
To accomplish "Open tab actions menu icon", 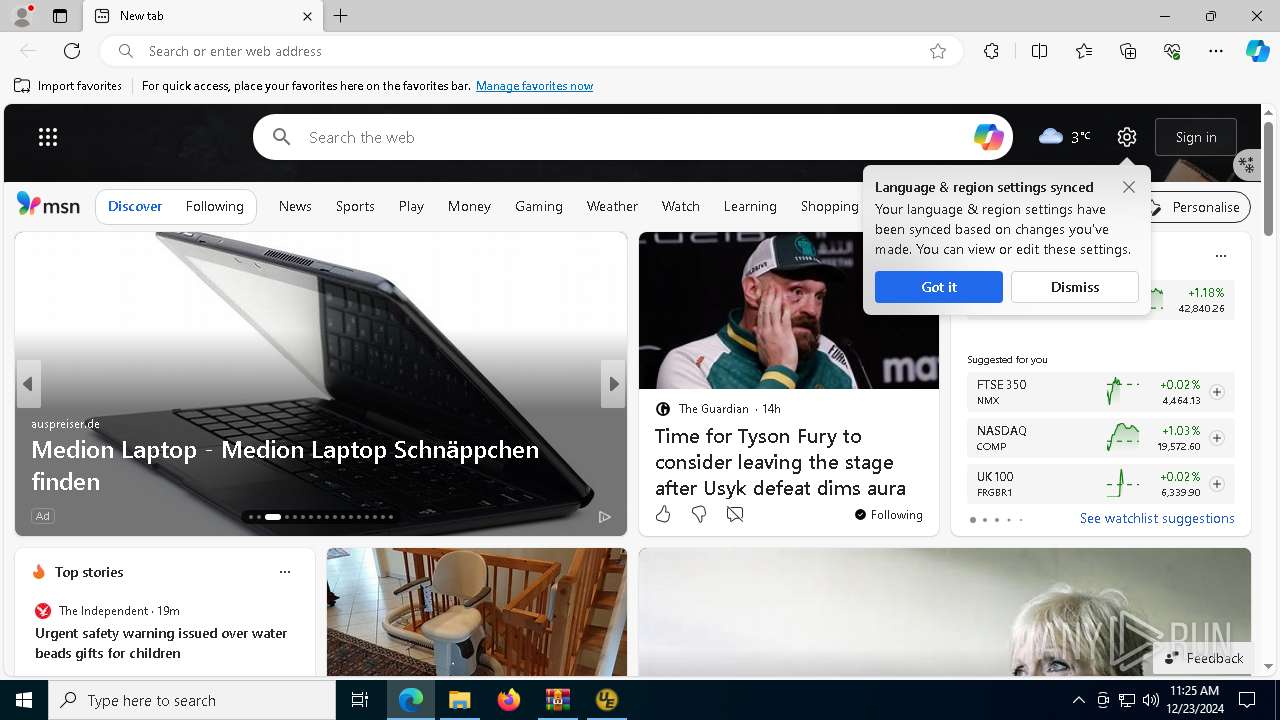I will [x=60, y=16].
